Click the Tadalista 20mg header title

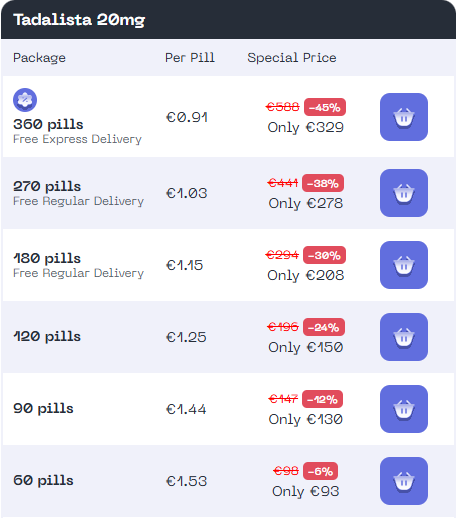79,20
